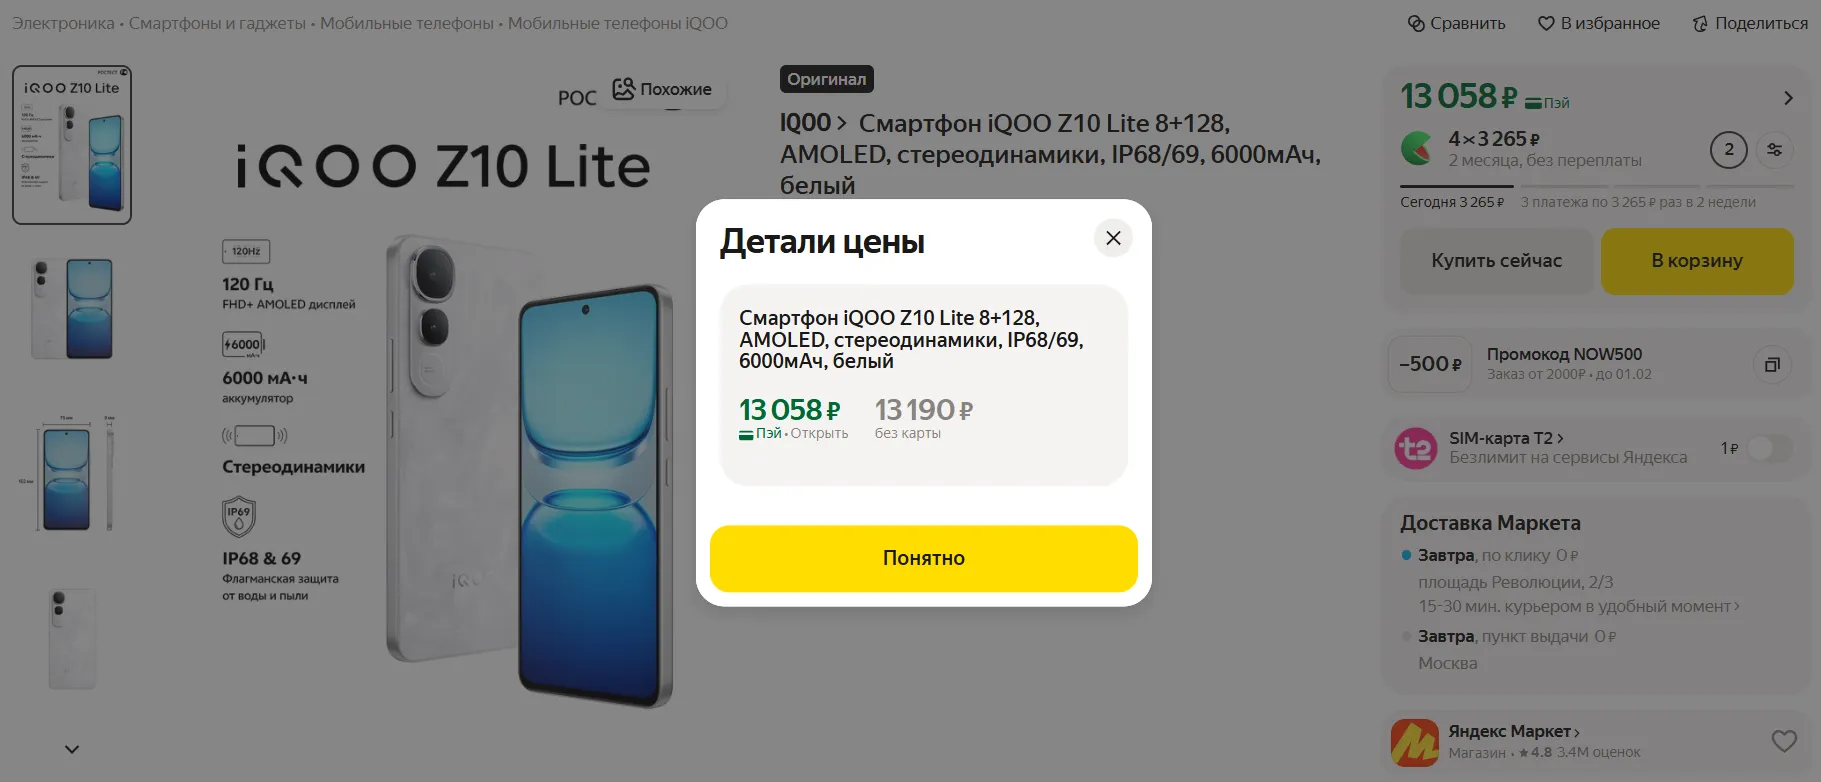The height and width of the screenshot is (782, 1821).
Task: Close the price details dialog
Action: pos(1113,238)
